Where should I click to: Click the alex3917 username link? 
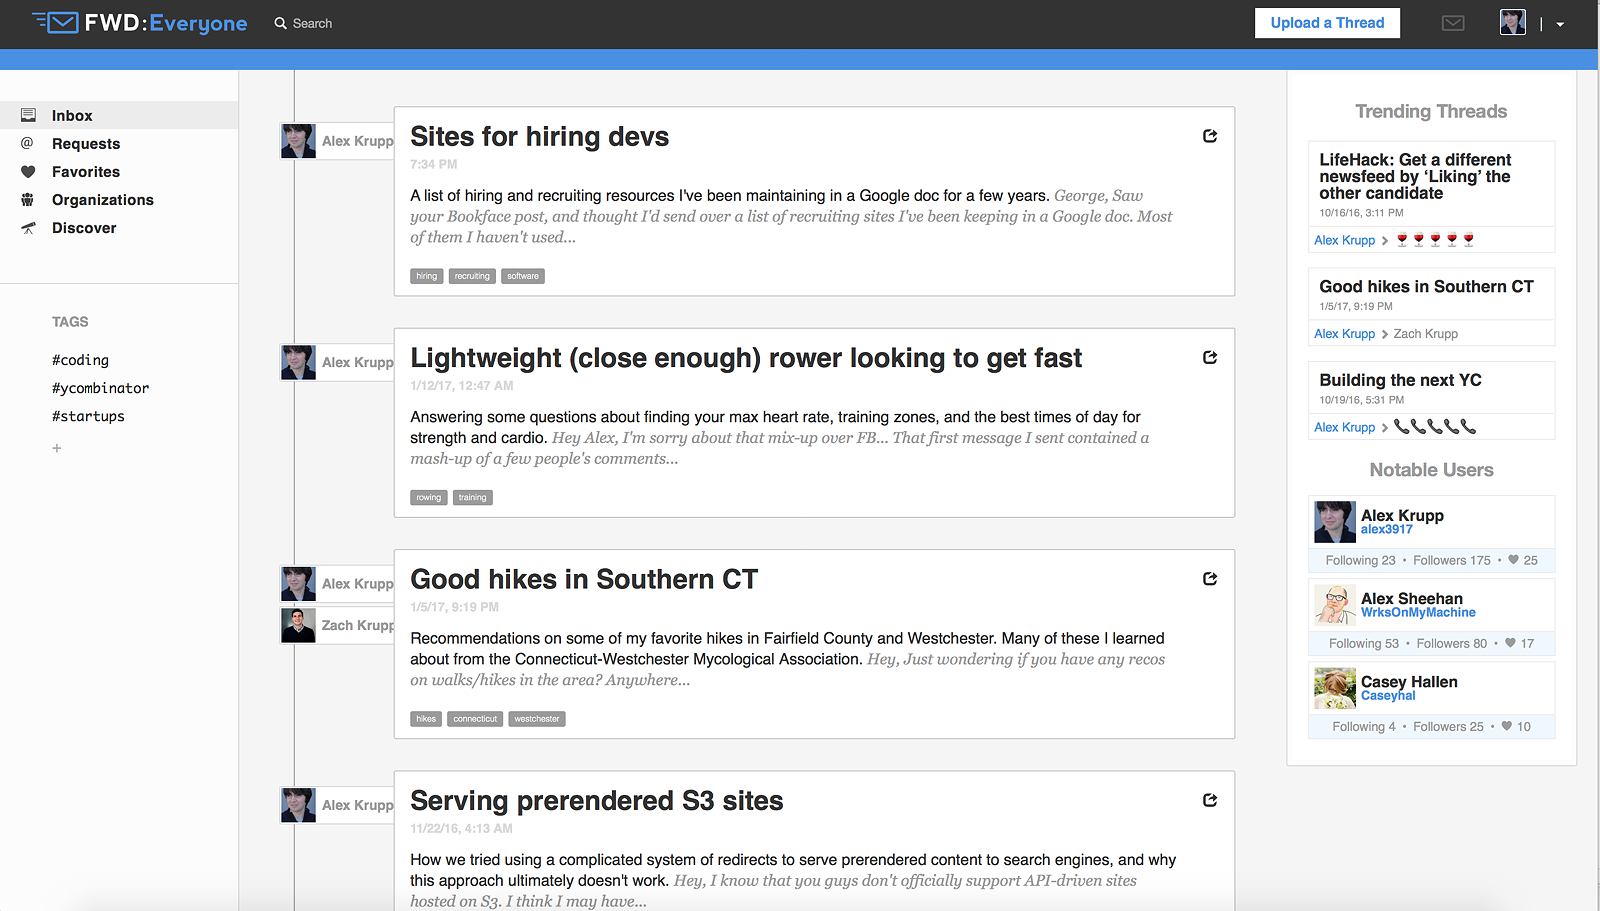pos(1386,530)
